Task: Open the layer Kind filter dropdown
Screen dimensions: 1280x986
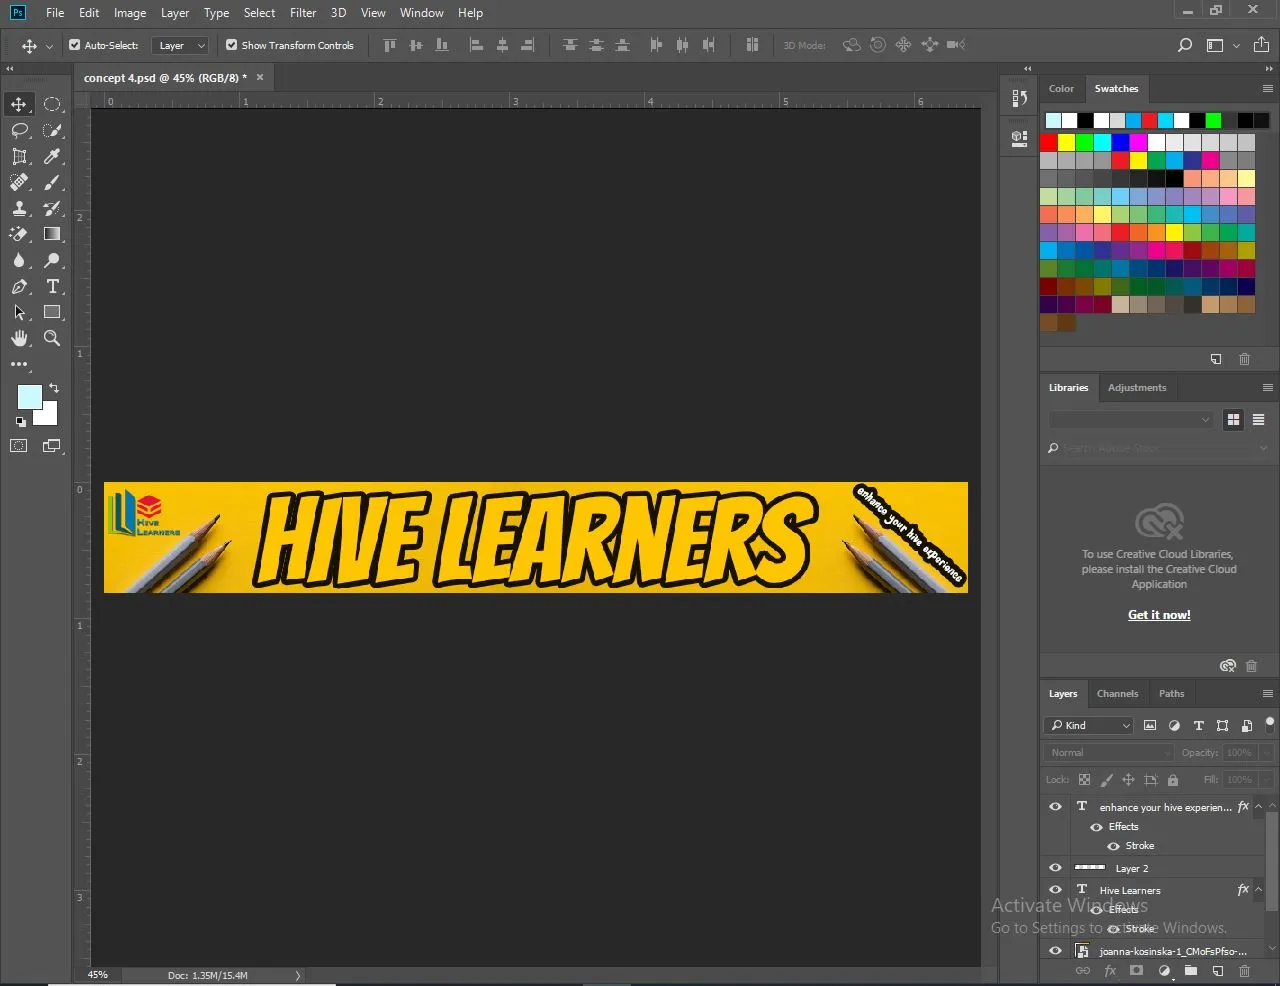Action: (1089, 725)
